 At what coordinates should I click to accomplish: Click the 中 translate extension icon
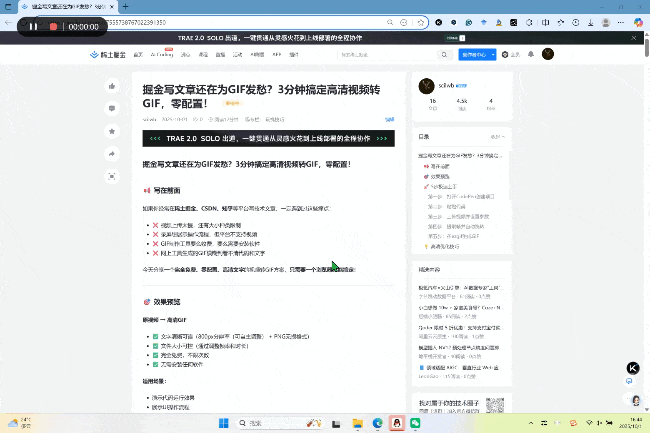pos(545,22)
